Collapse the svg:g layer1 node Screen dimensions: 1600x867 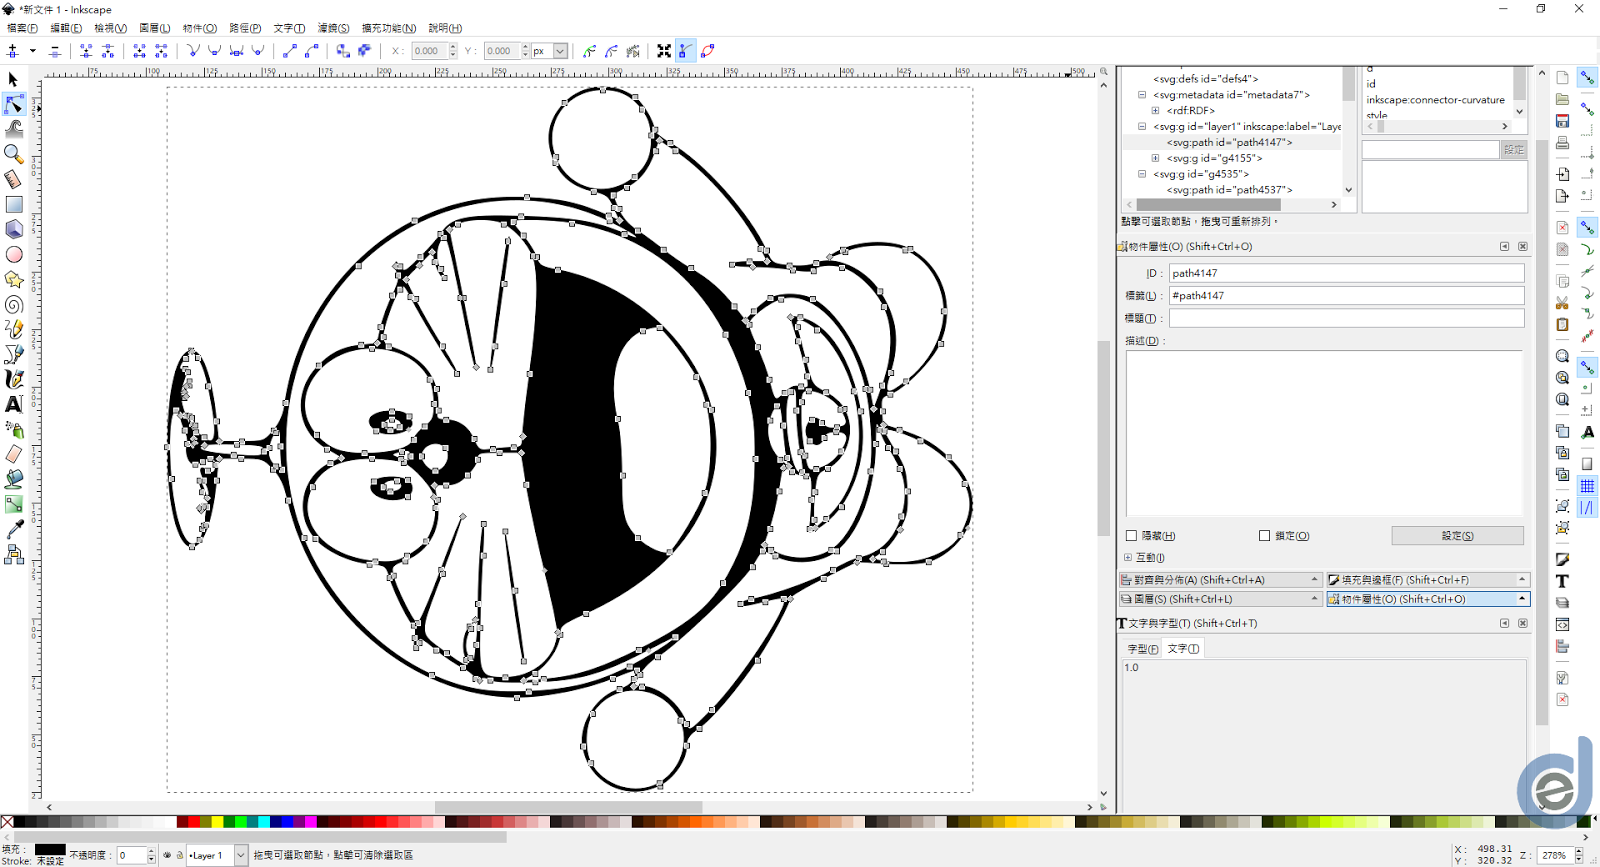point(1142,127)
